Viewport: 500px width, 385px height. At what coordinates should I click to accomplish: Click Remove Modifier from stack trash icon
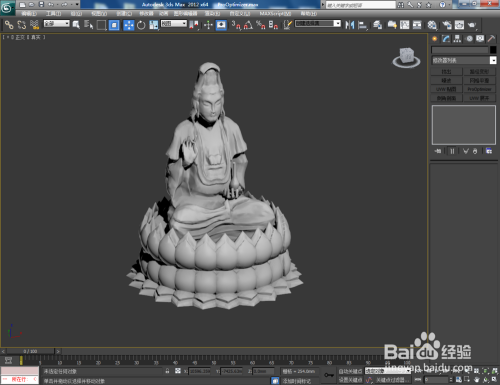[475, 151]
